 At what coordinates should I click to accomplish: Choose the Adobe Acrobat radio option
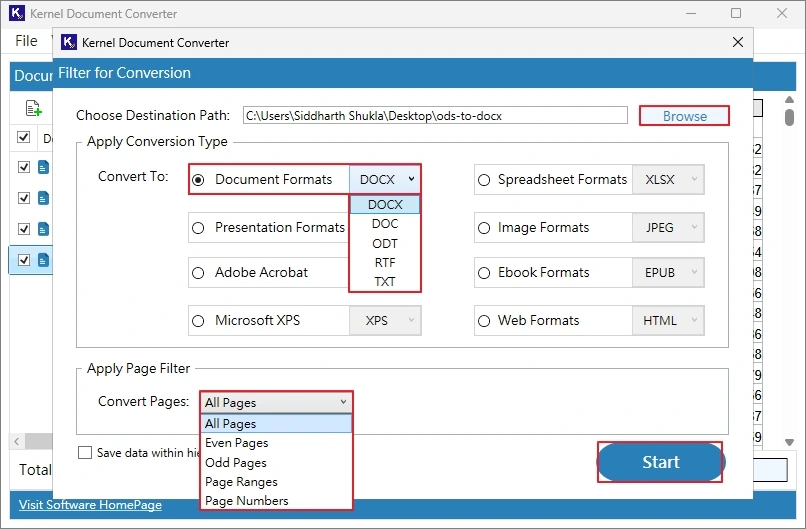pos(198,273)
